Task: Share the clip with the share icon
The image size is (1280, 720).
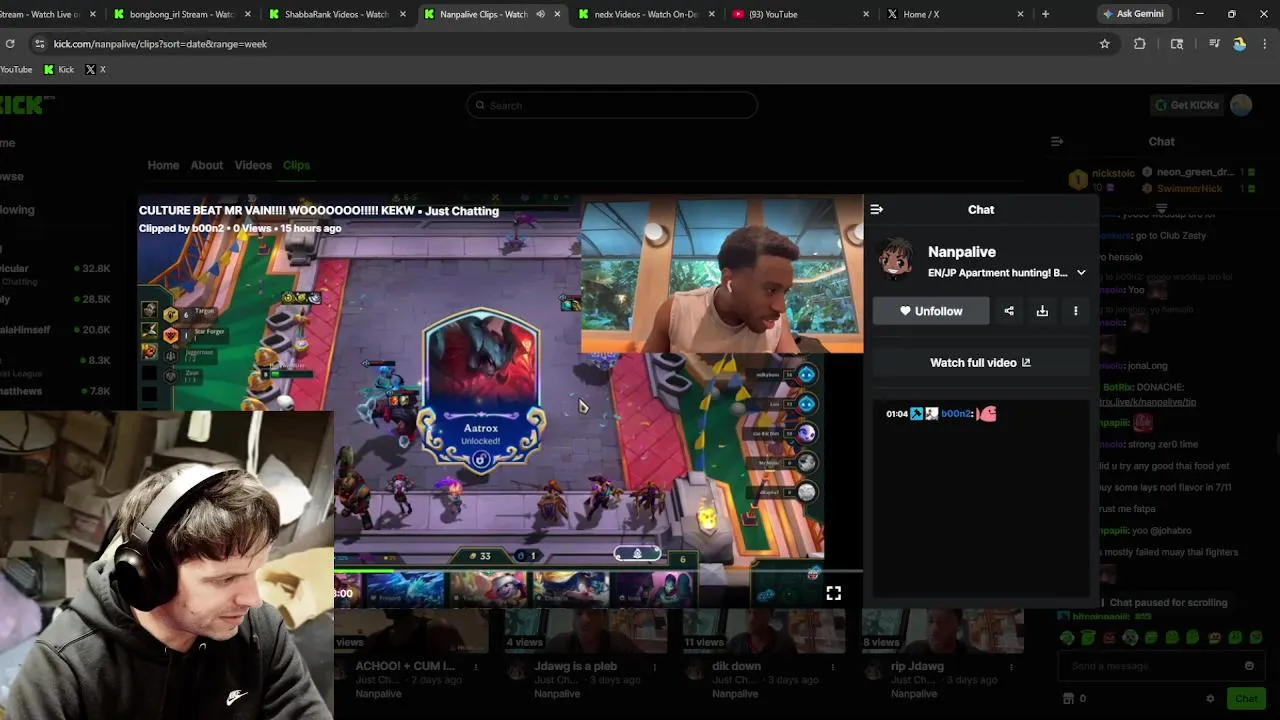Action: click(x=1009, y=311)
